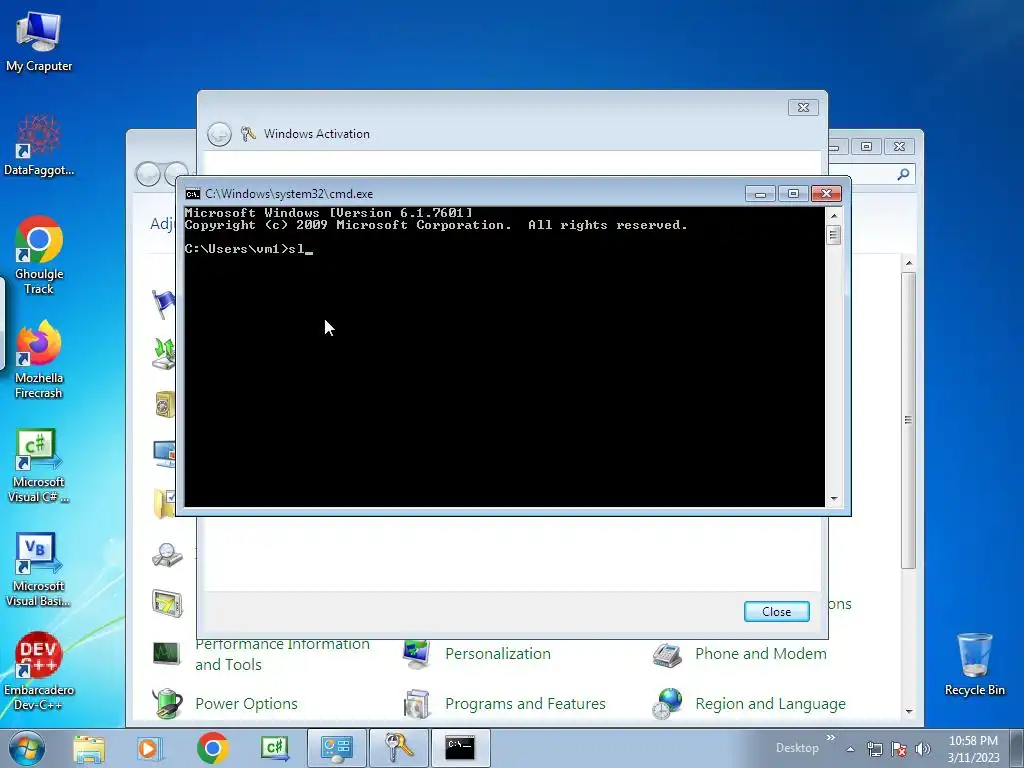1024x768 pixels.
Task: Open Embarcadero Dev-C++ desktop shortcut
Action: (39, 671)
